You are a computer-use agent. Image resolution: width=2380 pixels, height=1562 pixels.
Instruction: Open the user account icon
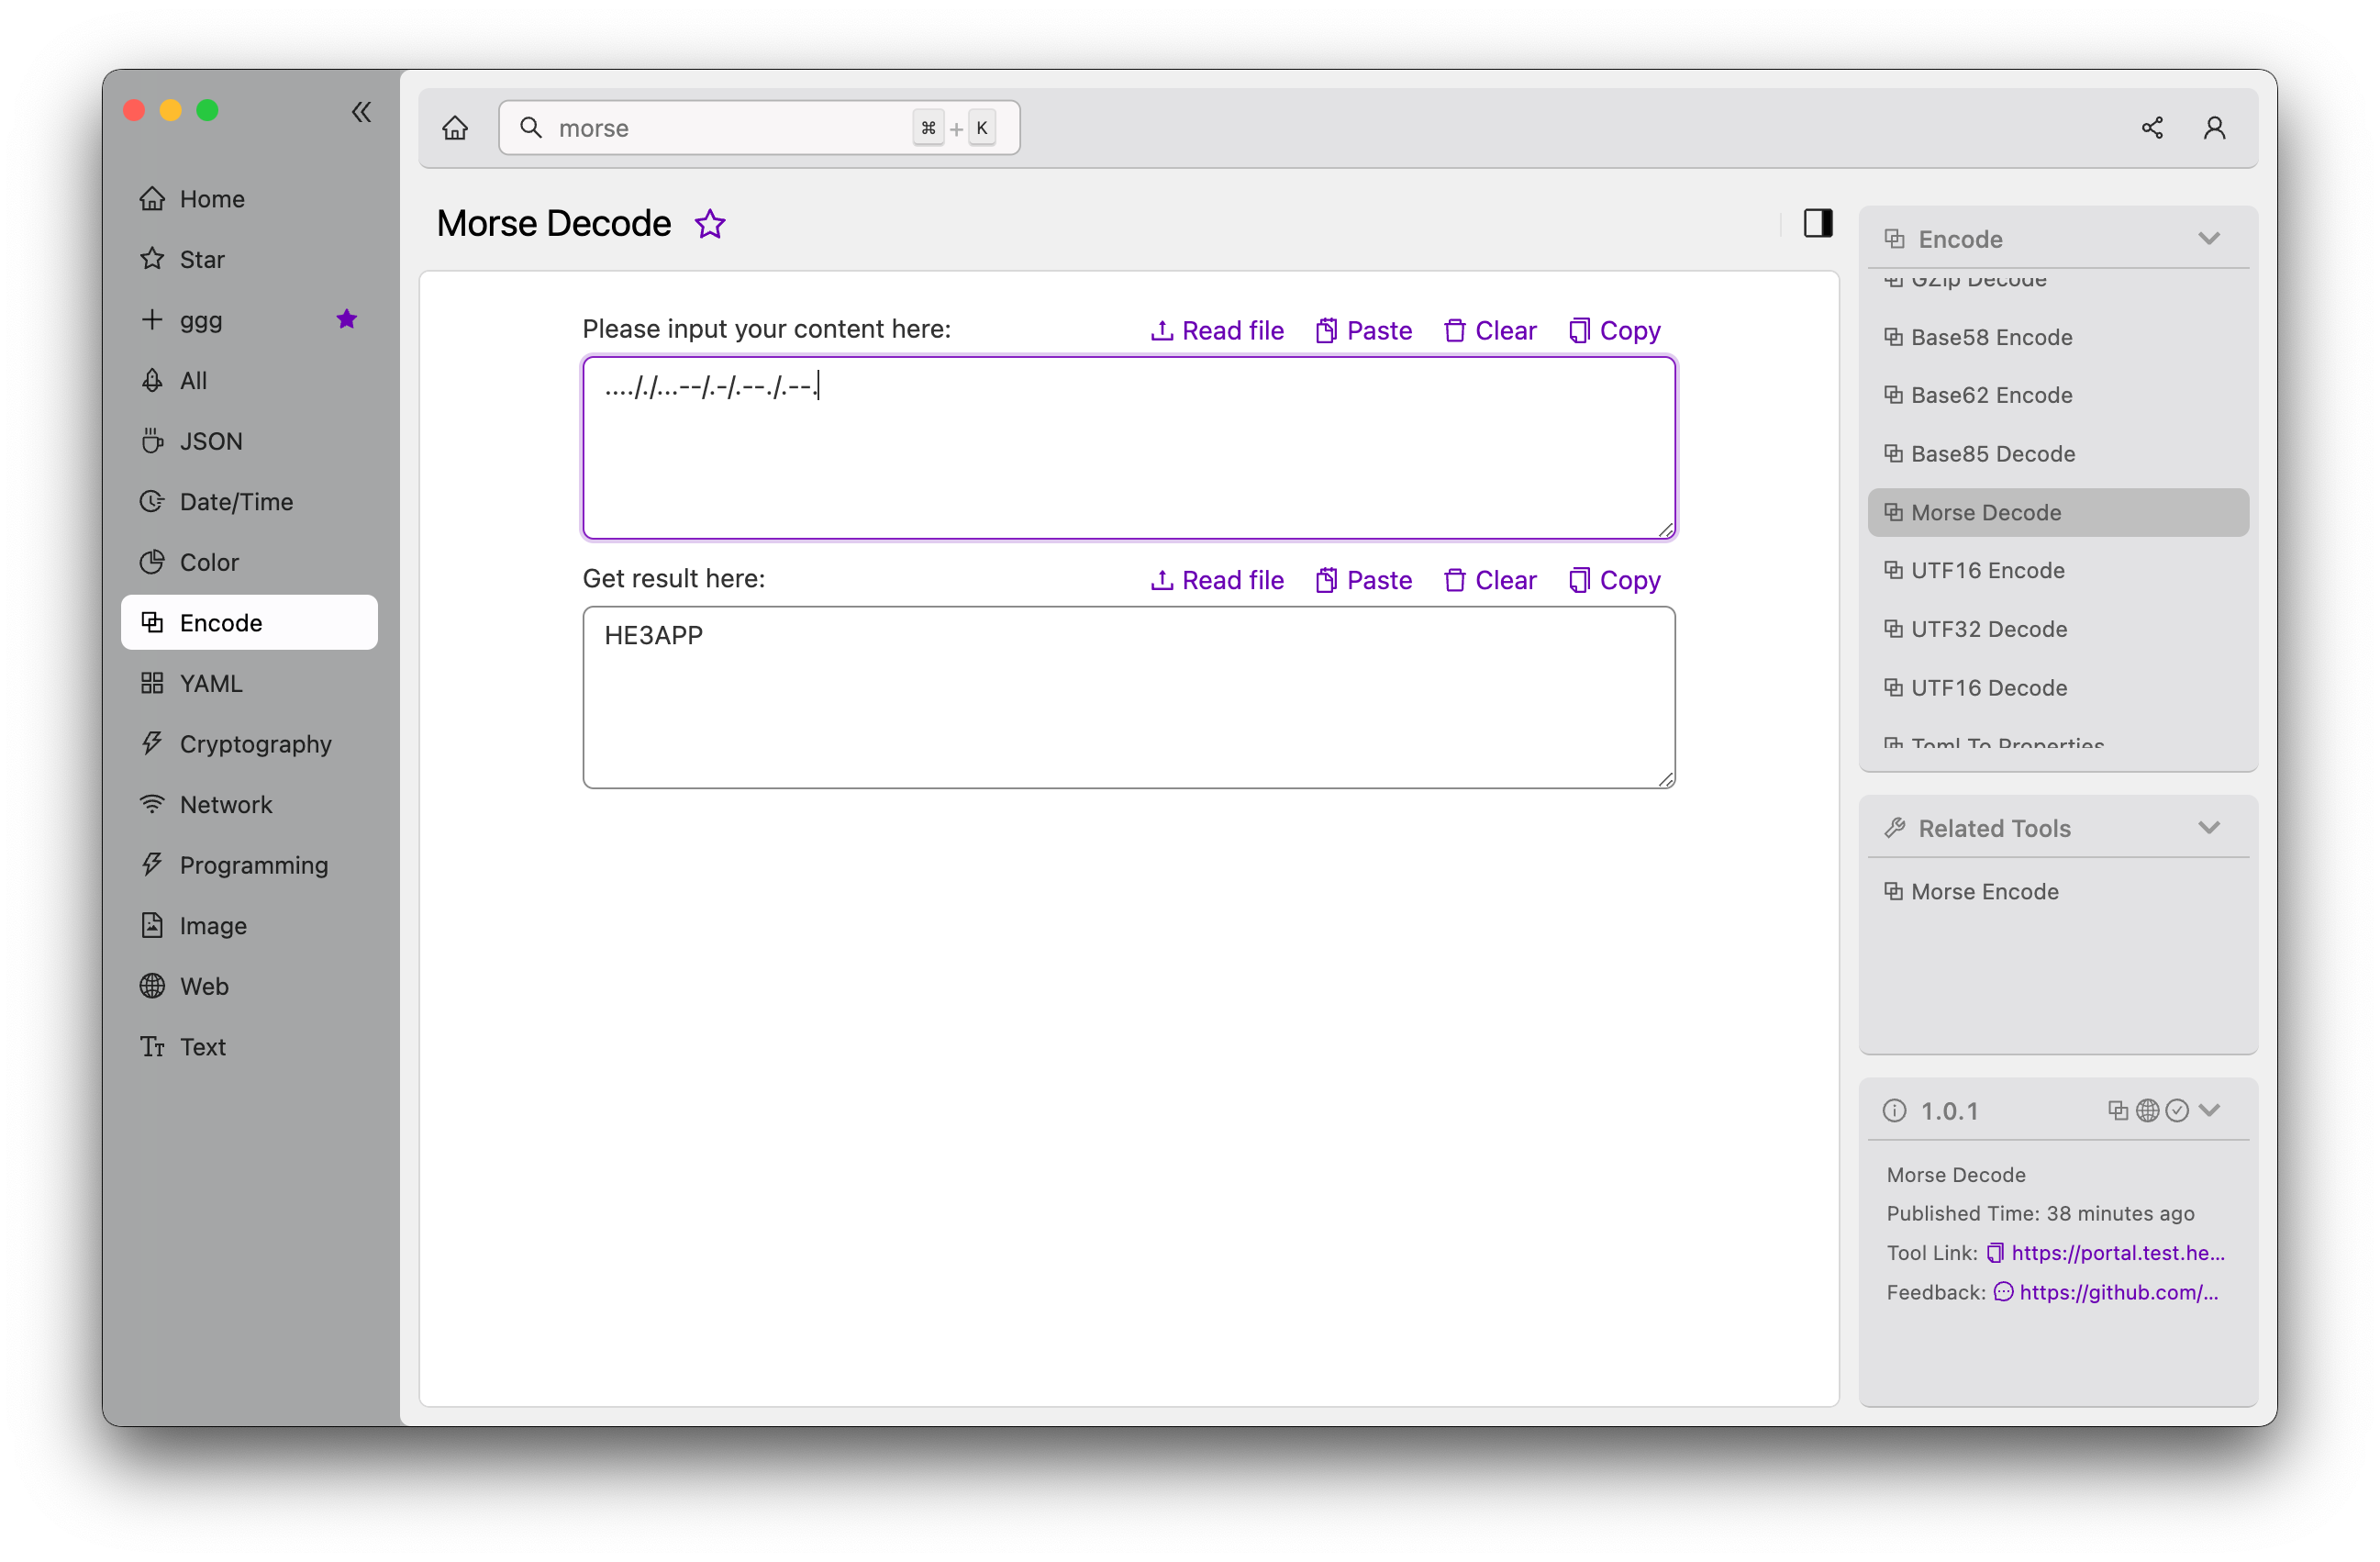click(2214, 128)
